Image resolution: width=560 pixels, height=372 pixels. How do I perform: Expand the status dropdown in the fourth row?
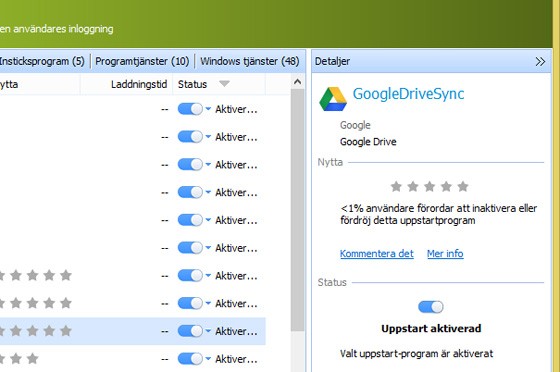click(208, 192)
